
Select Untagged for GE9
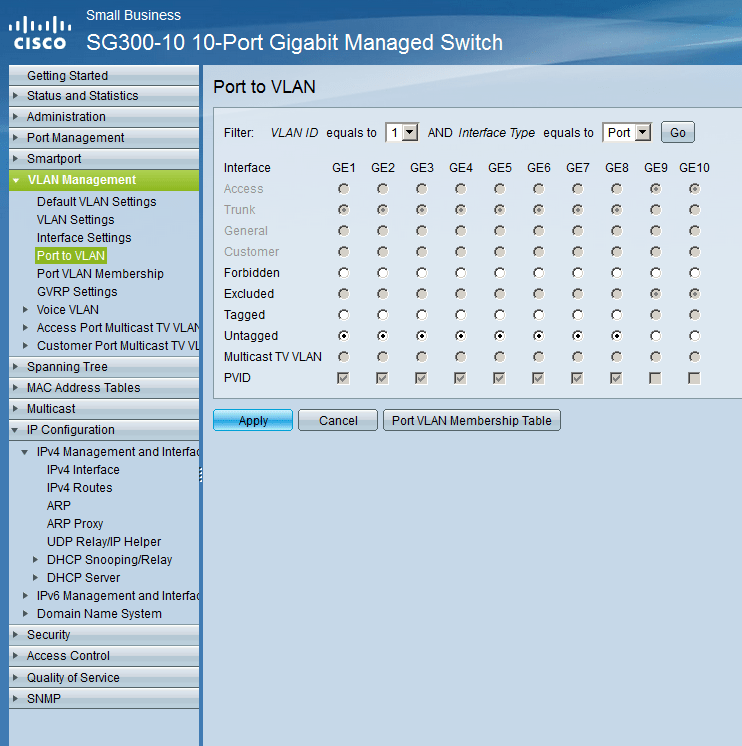point(655,336)
